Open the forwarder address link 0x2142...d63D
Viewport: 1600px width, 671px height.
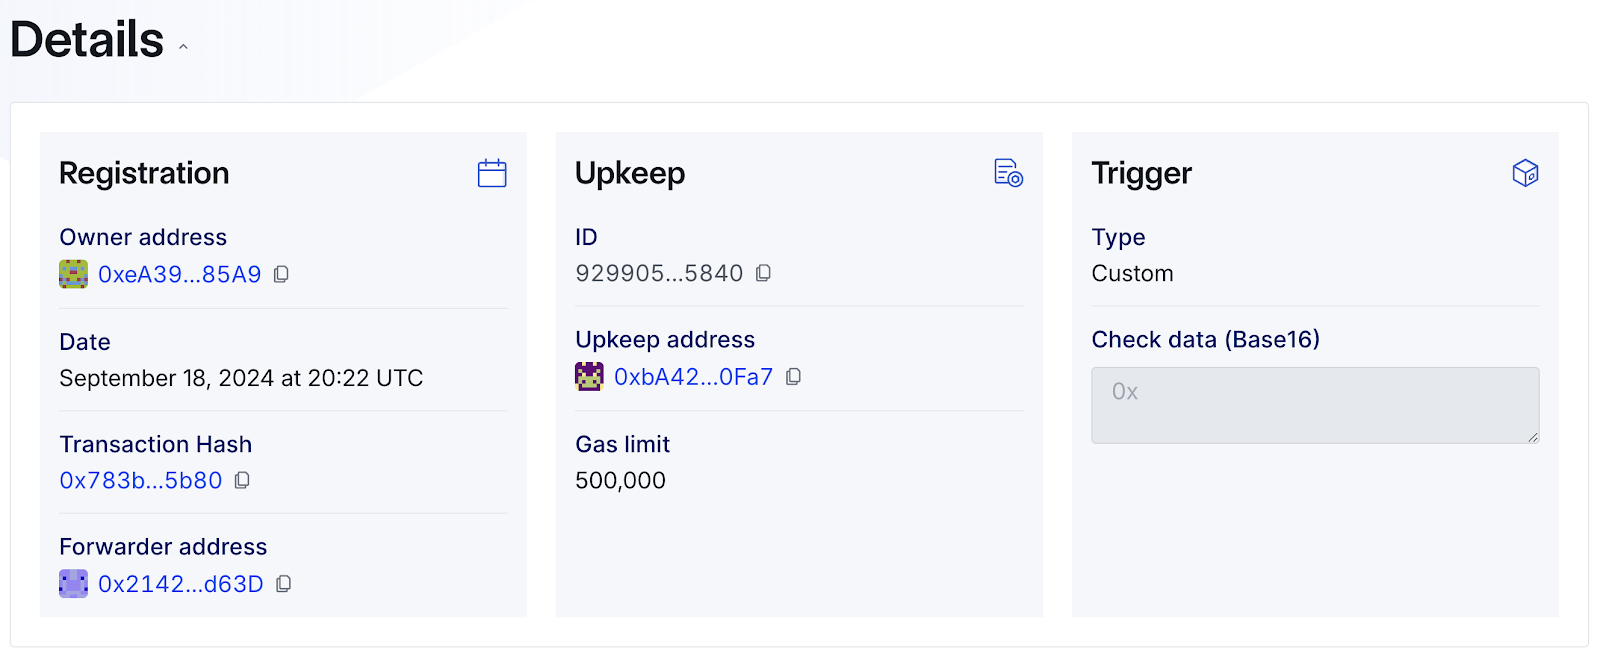[181, 584]
